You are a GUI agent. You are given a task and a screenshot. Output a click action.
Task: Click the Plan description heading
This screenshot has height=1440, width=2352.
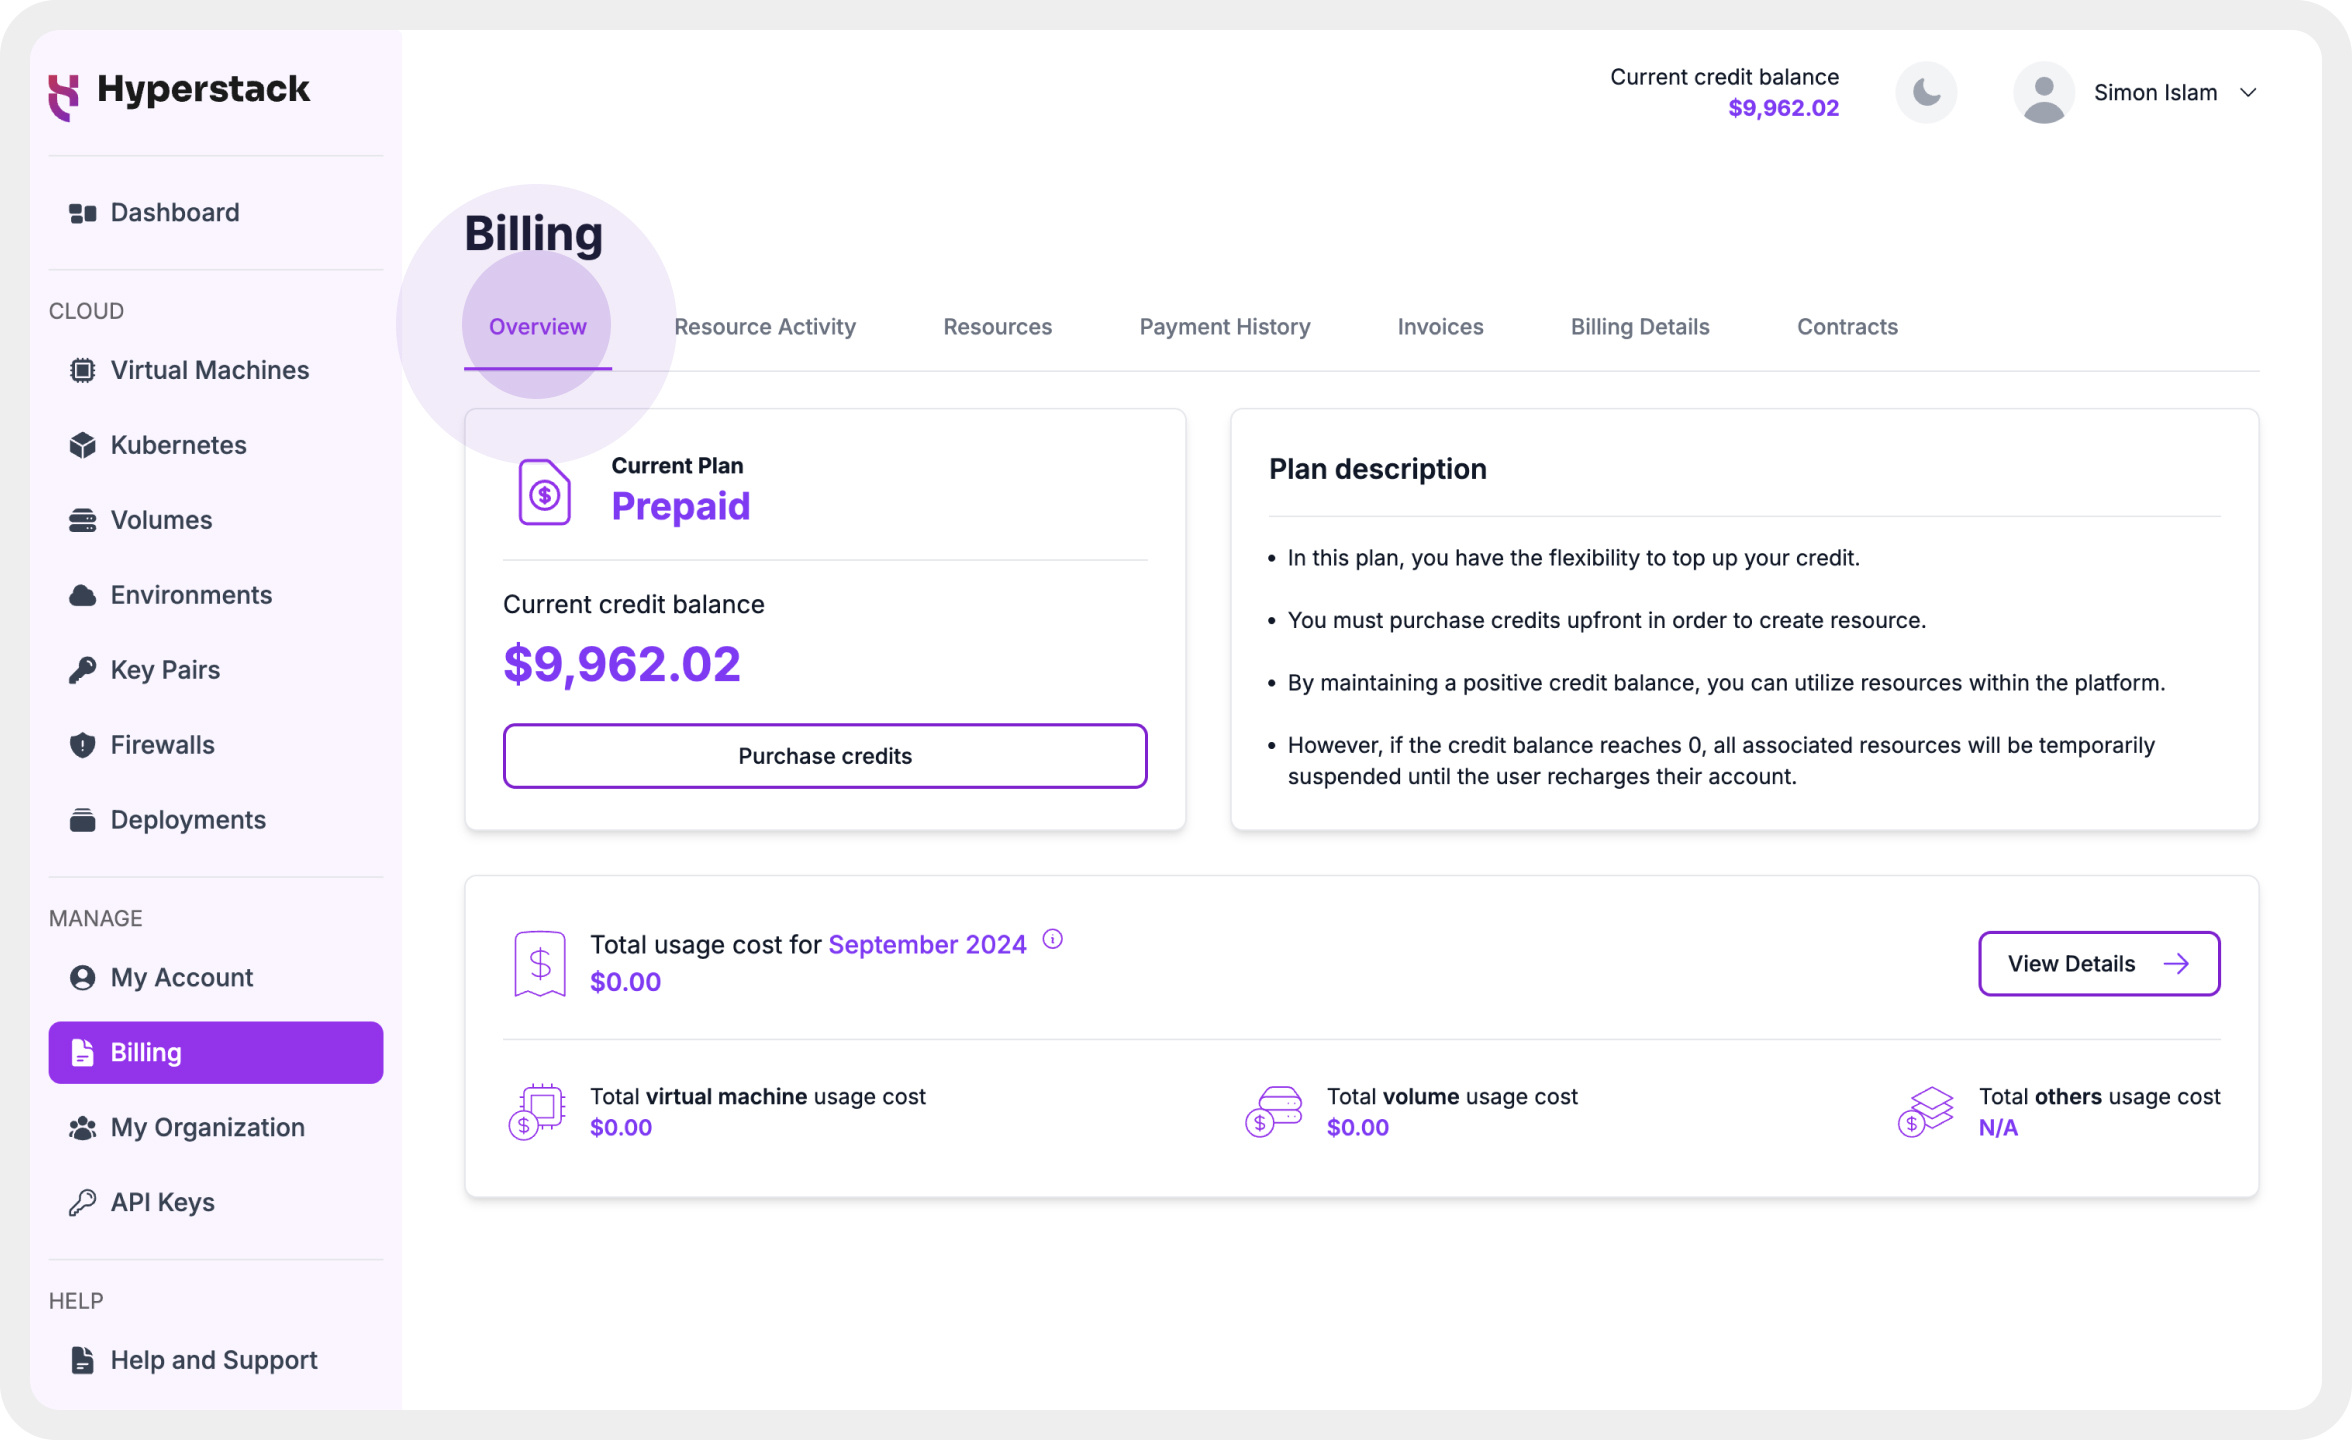coord(1377,469)
